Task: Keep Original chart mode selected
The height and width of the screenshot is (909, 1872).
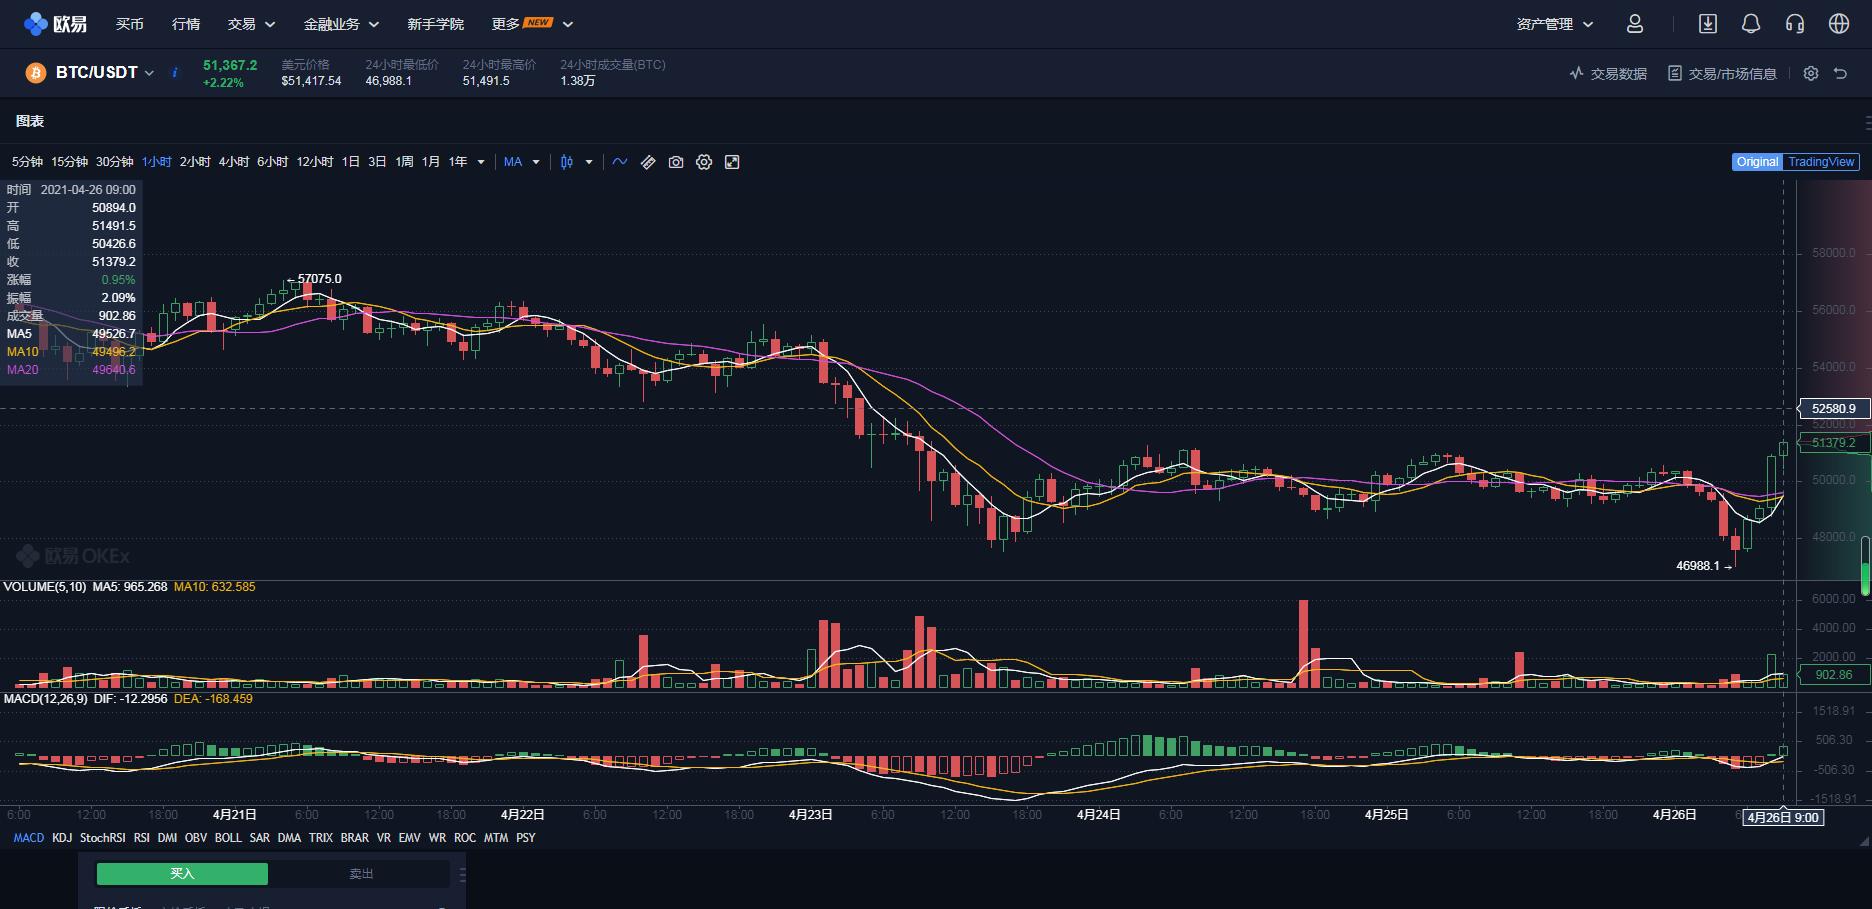Action: coord(1757,161)
